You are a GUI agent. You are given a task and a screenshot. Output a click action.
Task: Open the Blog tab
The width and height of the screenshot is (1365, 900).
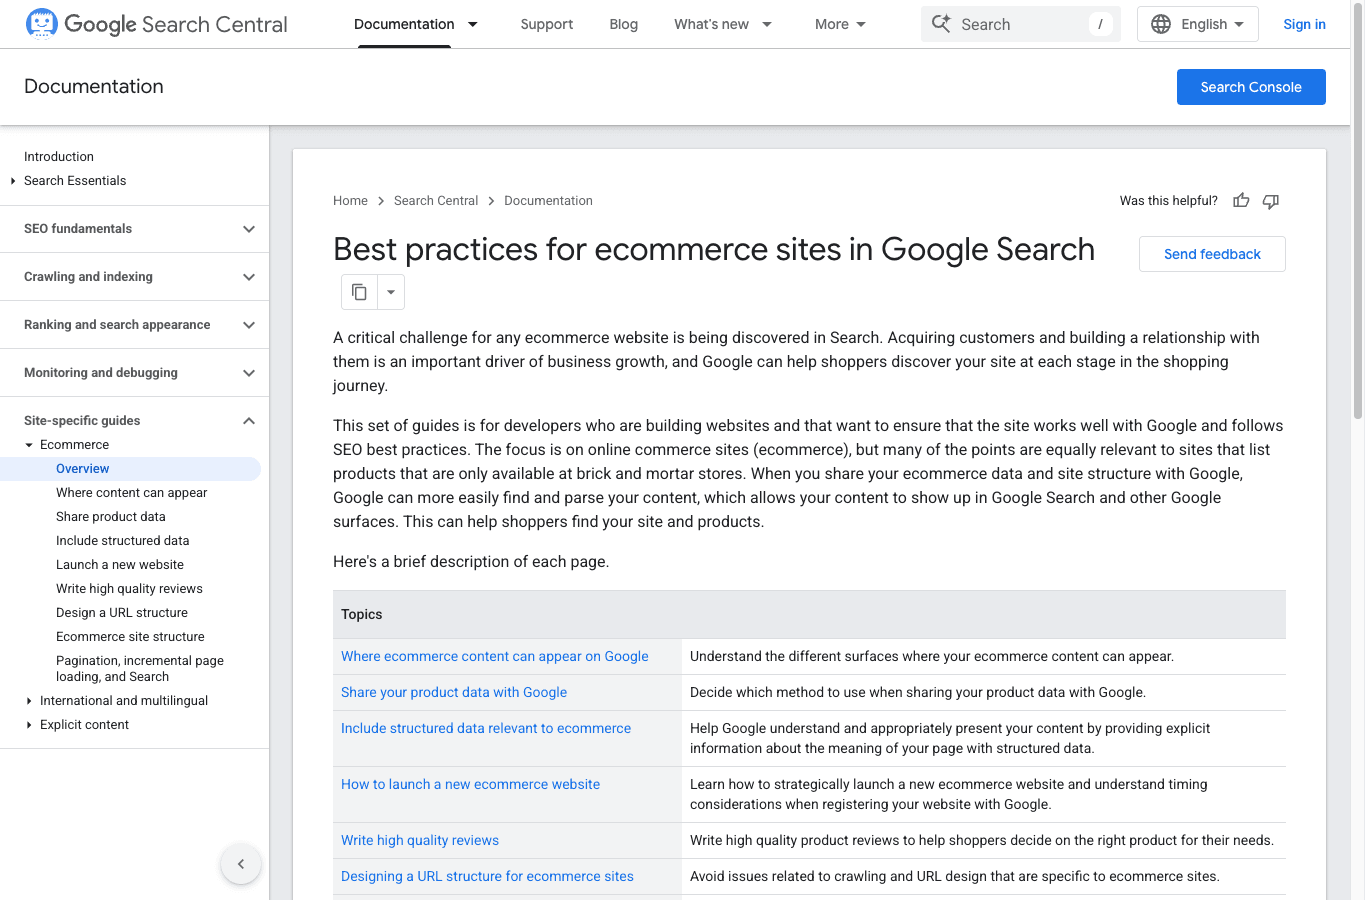click(624, 24)
